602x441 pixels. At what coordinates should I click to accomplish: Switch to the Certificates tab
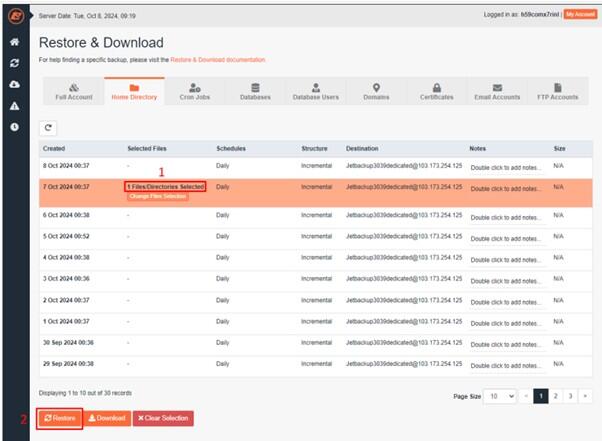(x=437, y=92)
